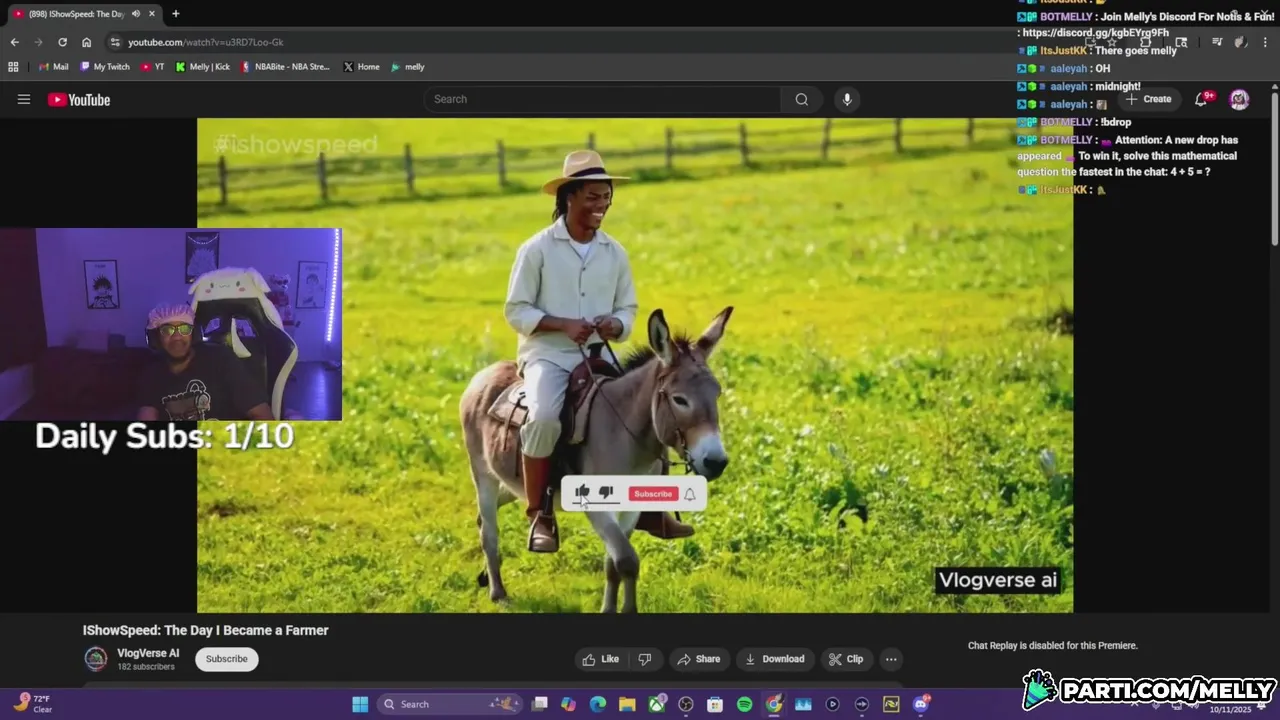The width and height of the screenshot is (1280, 720).
Task: Open VlogVerse AI channel name link
Action: [148, 653]
